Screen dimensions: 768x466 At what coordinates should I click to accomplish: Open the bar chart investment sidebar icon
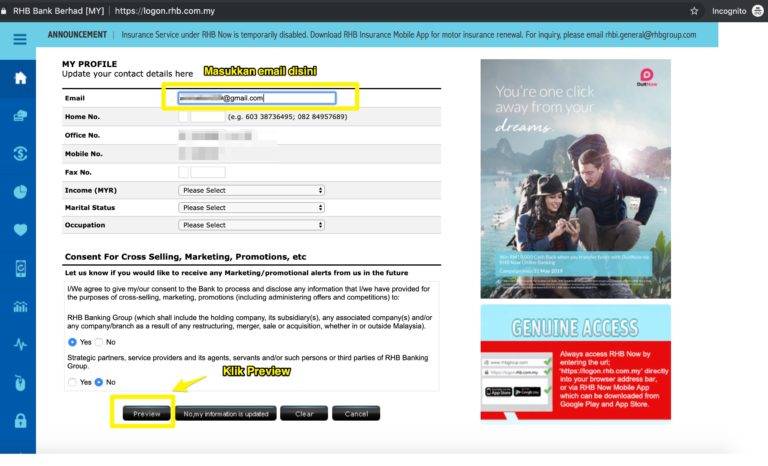(x=20, y=307)
